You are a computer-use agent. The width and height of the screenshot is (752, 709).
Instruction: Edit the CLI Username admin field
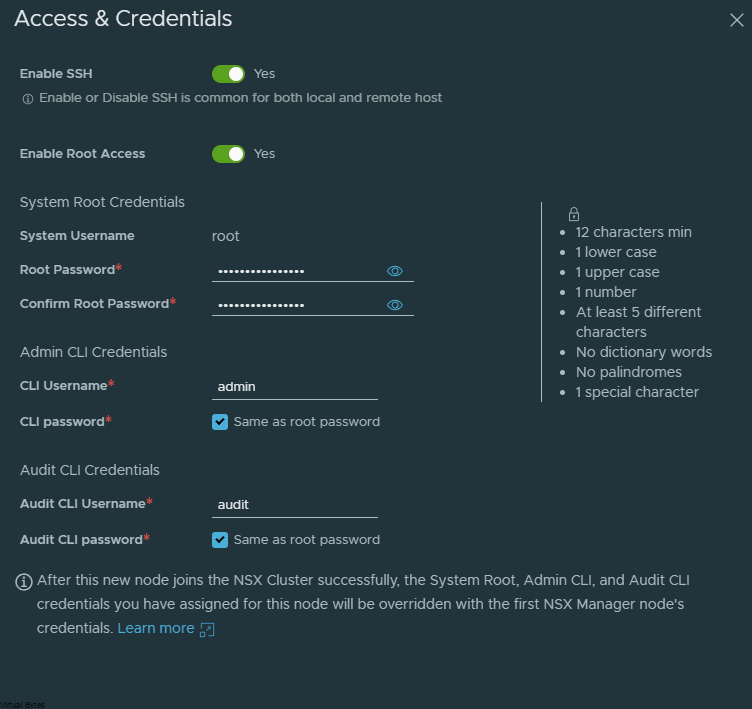pos(294,387)
